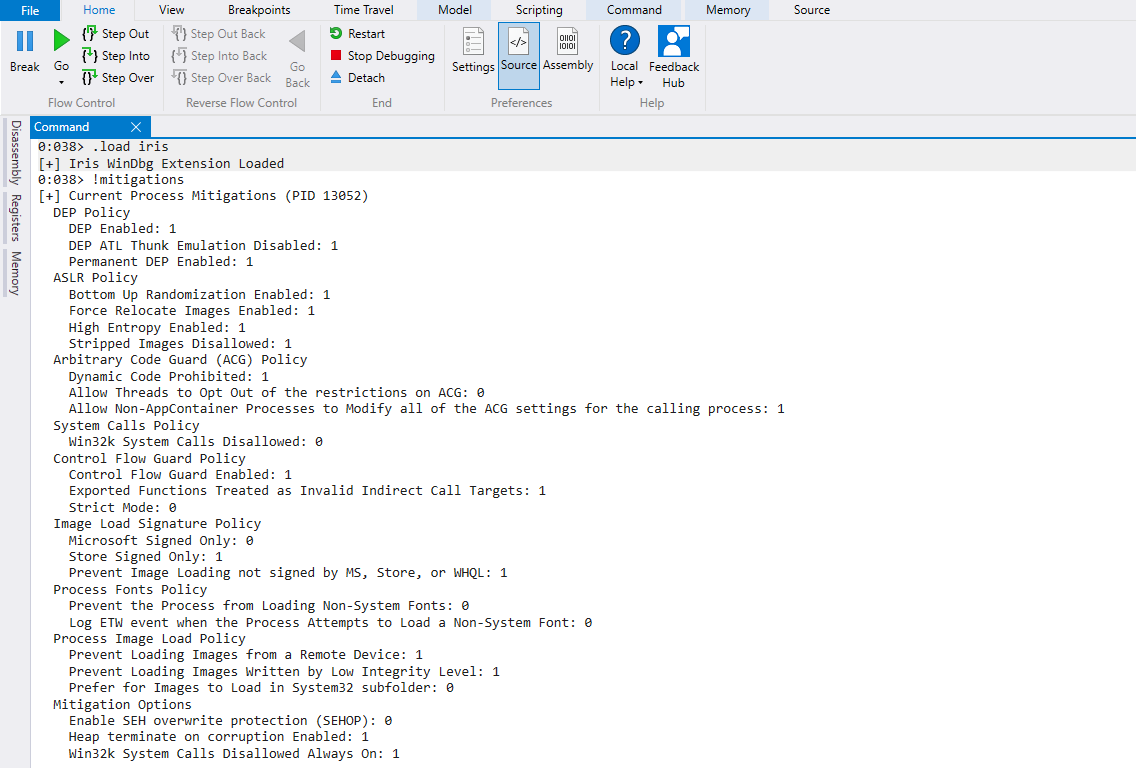Click 'Strict Mode: 0' line
The height and width of the screenshot is (768, 1136).
coord(122,507)
